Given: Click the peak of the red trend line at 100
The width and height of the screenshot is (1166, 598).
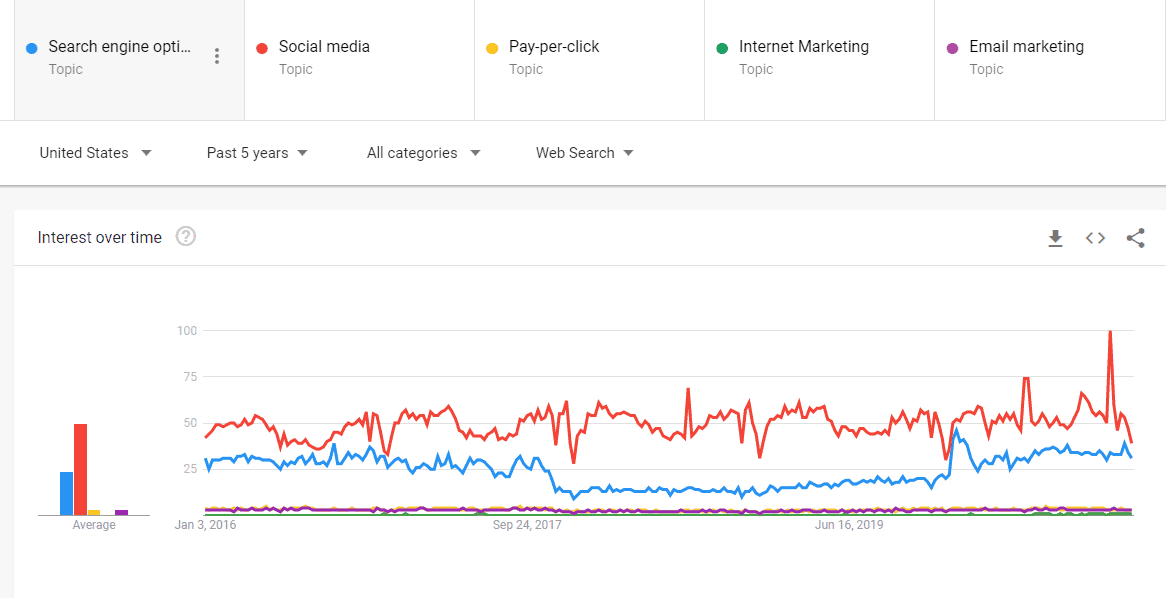Looking at the screenshot, I should pyautogui.click(x=1110, y=332).
